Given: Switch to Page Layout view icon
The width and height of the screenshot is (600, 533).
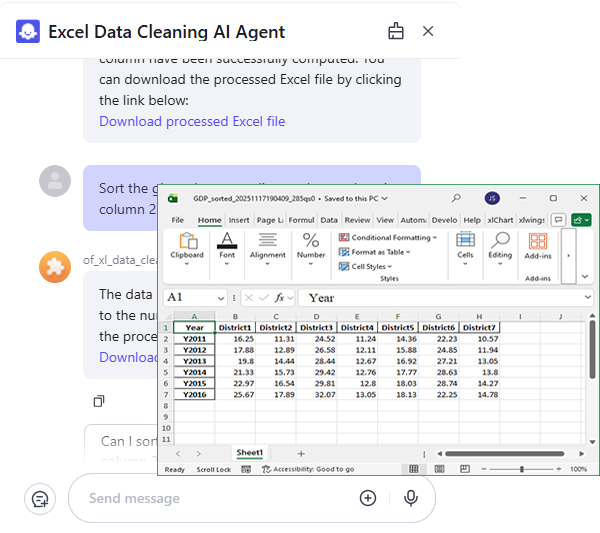Looking at the screenshot, I should tap(439, 469).
